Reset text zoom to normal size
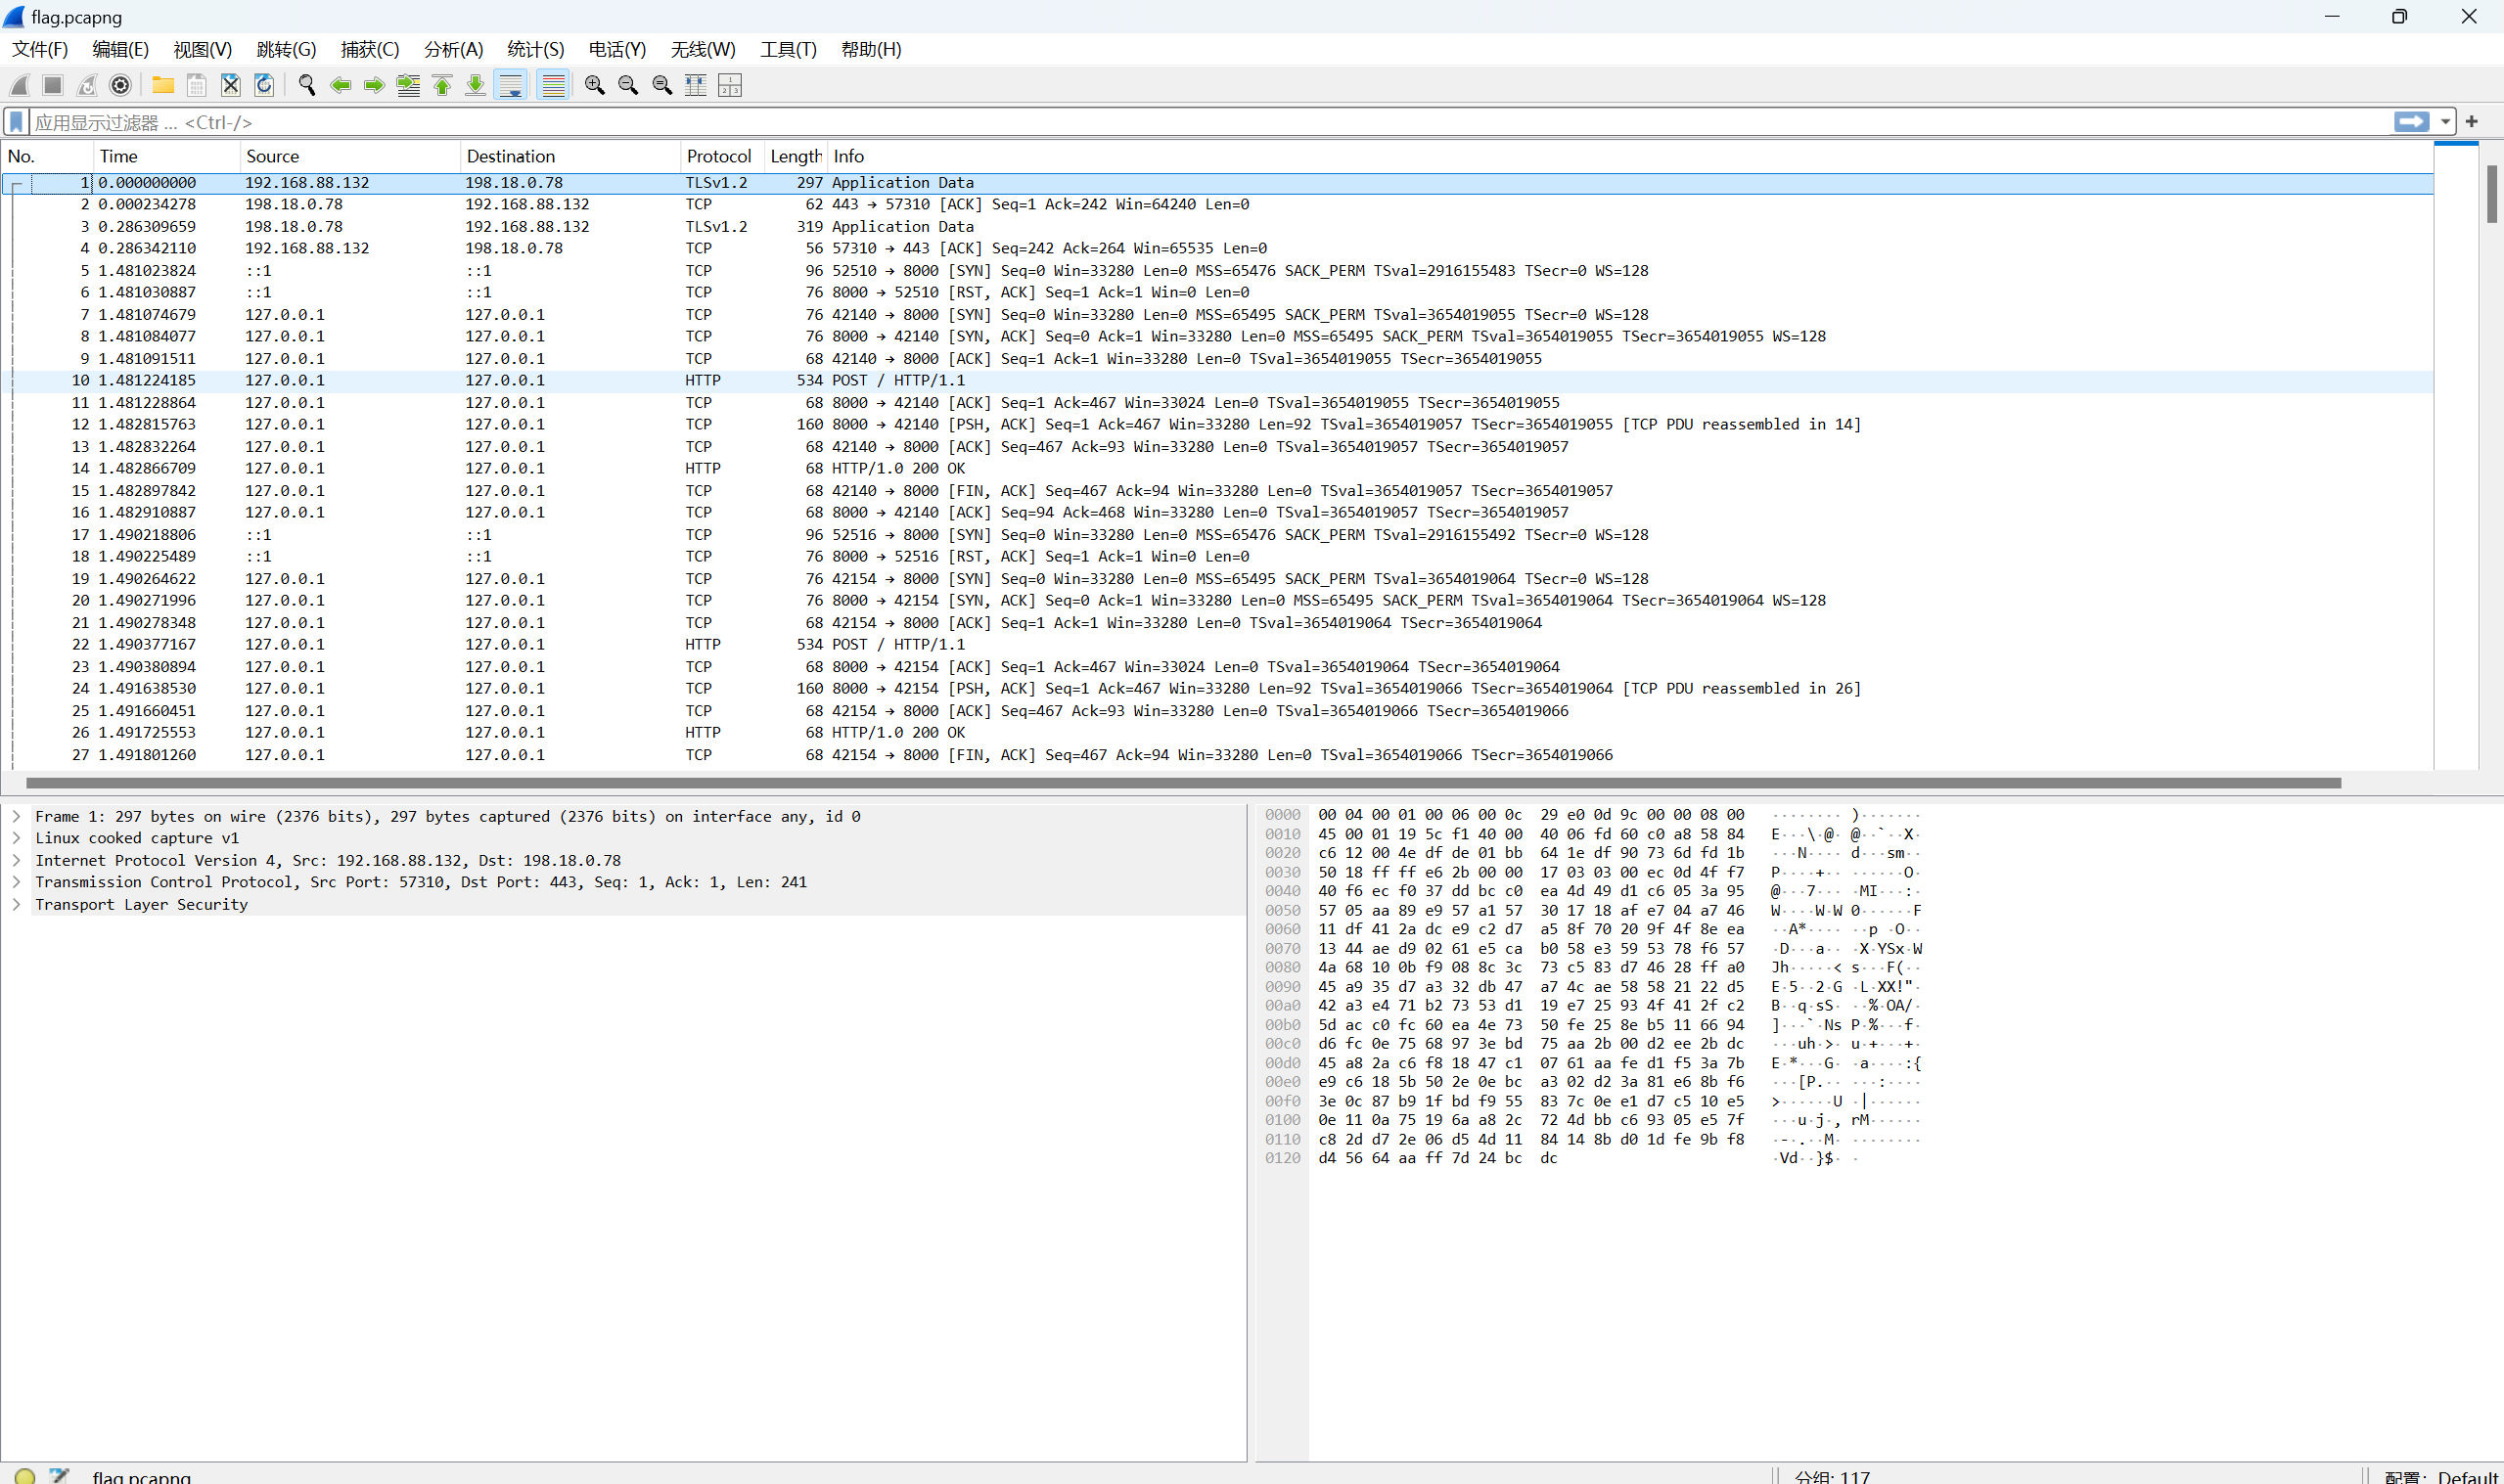This screenshot has height=1484, width=2504. click(x=662, y=85)
